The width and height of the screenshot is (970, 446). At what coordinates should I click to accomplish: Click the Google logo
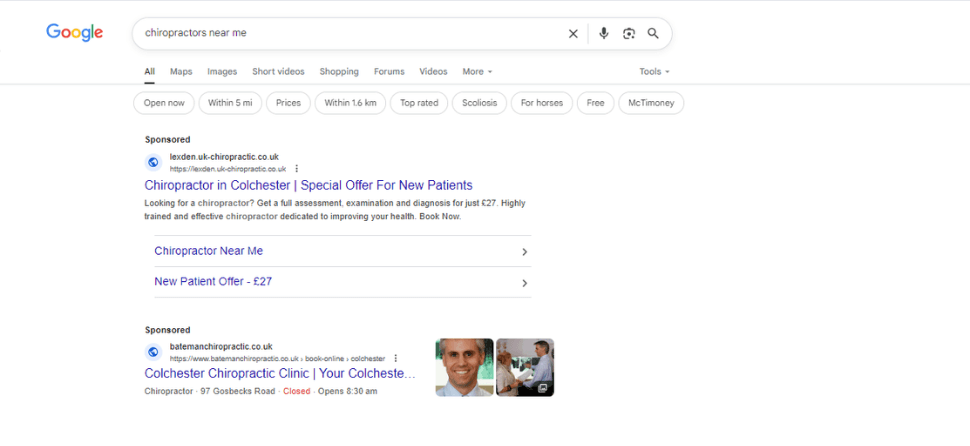[74, 32]
